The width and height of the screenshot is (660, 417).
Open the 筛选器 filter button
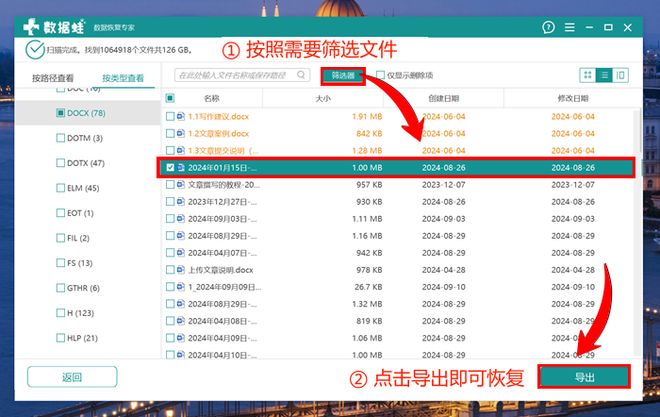[x=343, y=76]
